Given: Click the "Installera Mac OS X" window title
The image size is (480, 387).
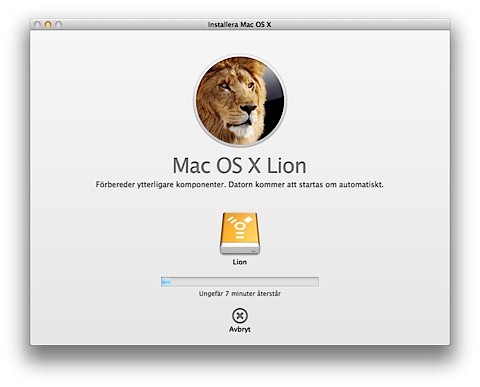Looking at the screenshot, I should click(x=239, y=25).
